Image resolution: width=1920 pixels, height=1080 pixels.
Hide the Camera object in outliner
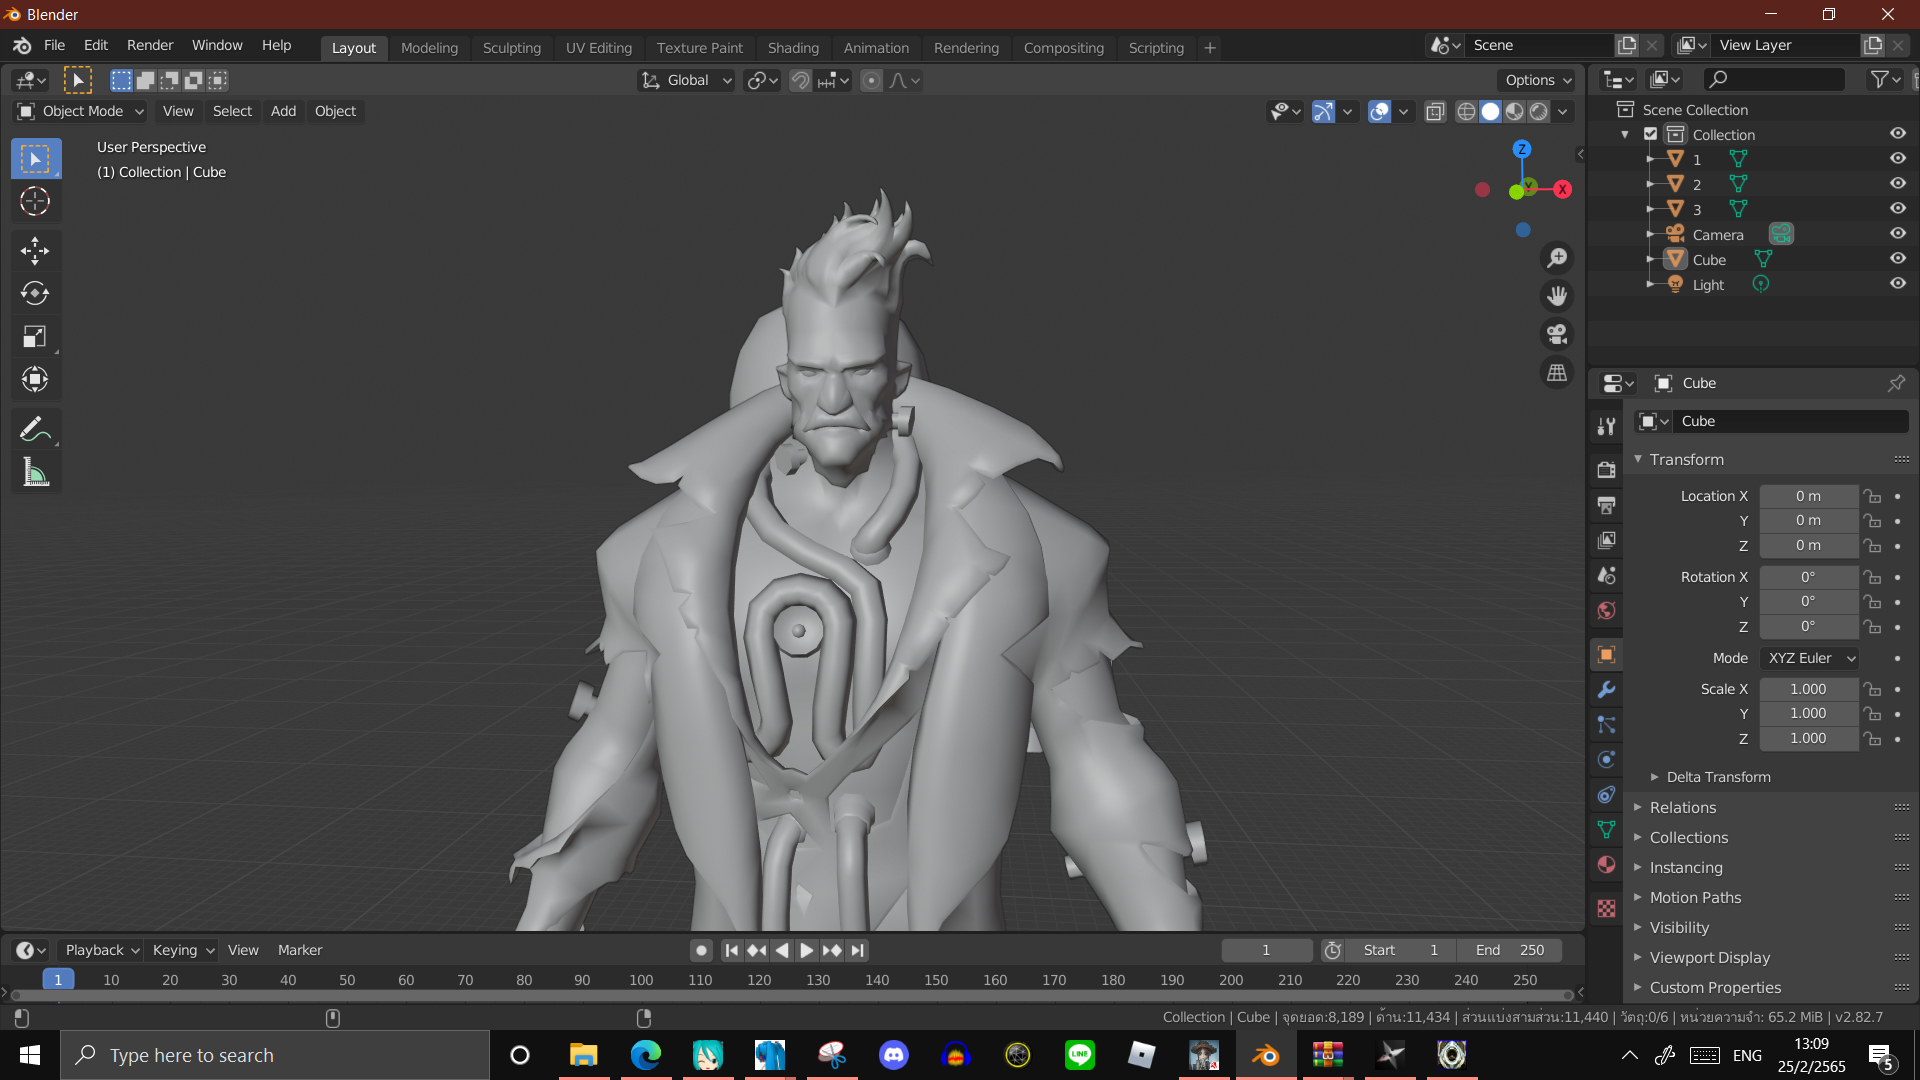point(1897,234)
